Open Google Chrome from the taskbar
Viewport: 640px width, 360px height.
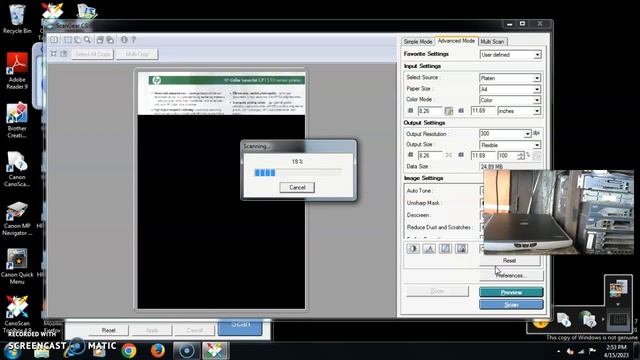click(x=129, y=351)
